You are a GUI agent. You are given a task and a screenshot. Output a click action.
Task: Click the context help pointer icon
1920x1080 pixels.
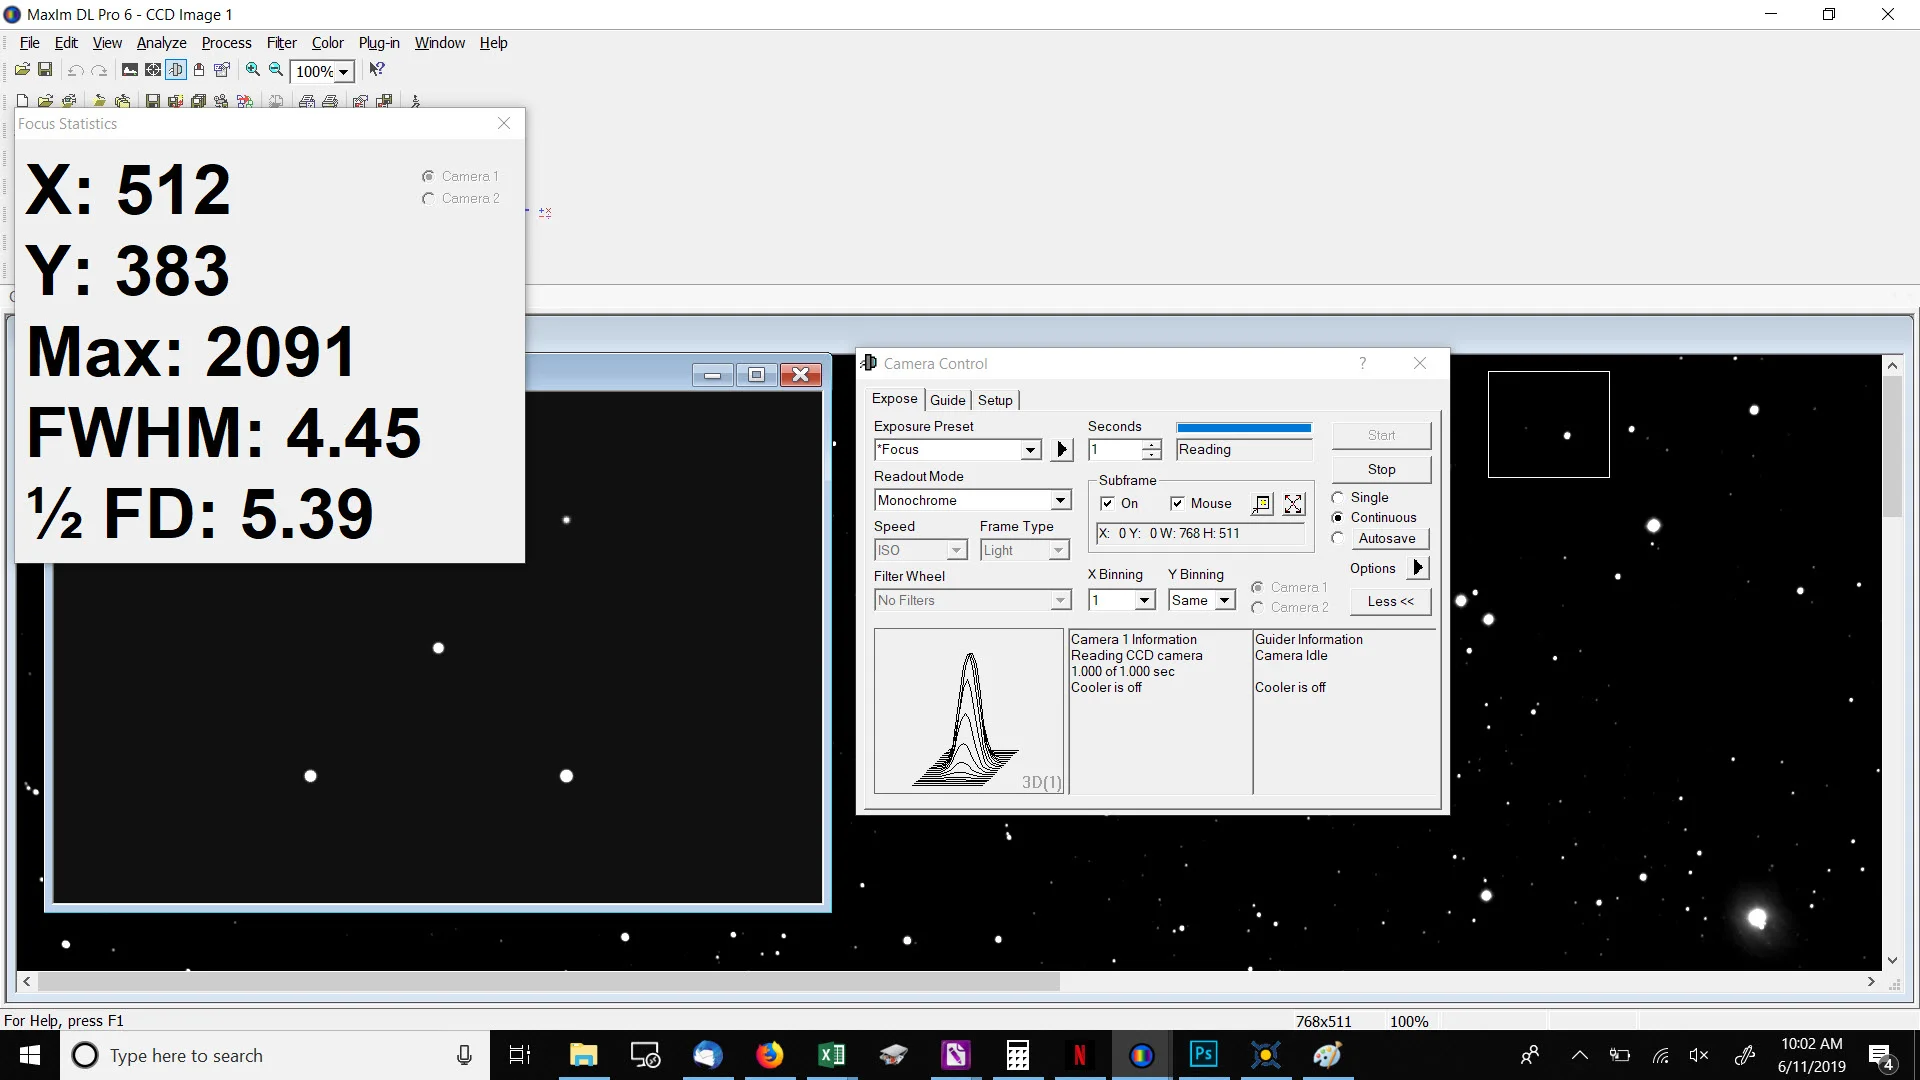(x=377, y=70)
